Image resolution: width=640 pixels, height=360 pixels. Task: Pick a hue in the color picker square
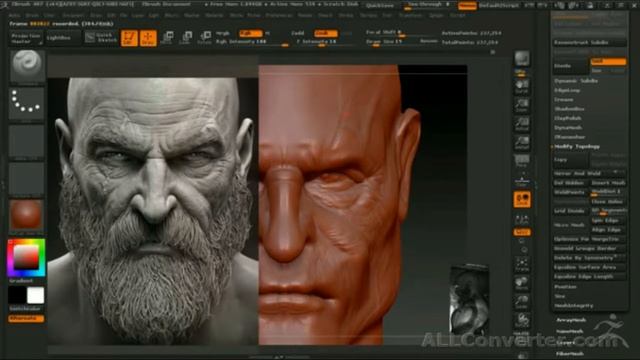(27, 258)
